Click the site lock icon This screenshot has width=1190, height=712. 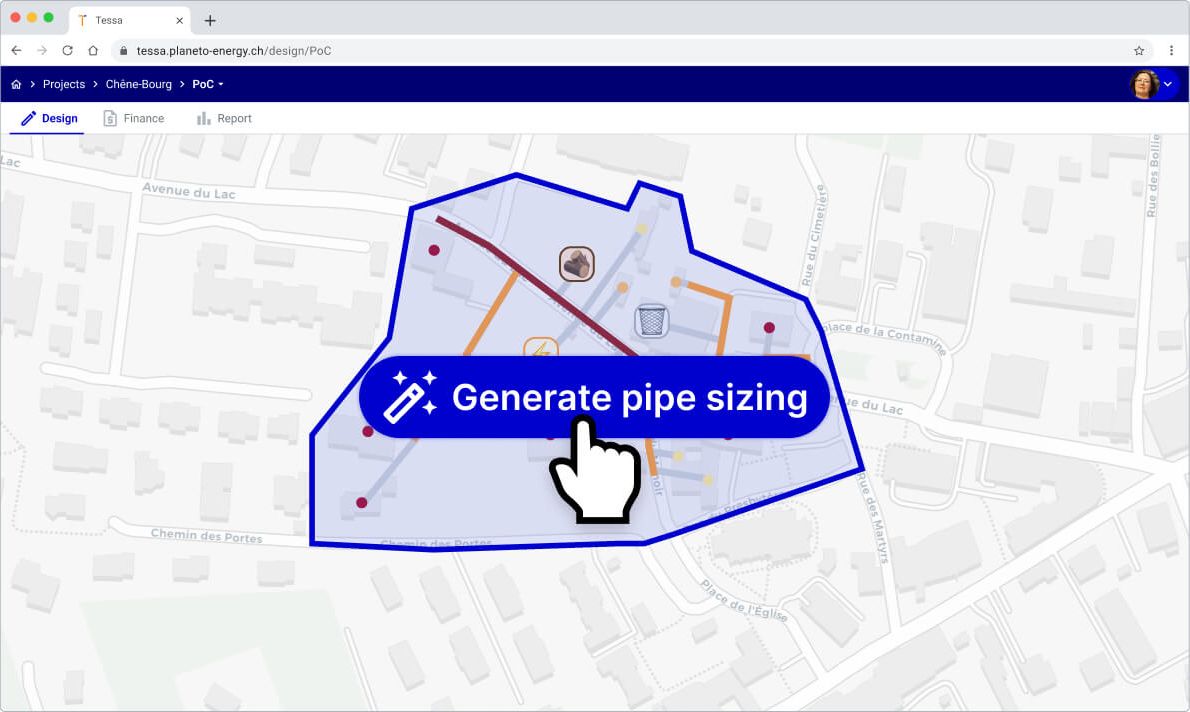(124, 51)
